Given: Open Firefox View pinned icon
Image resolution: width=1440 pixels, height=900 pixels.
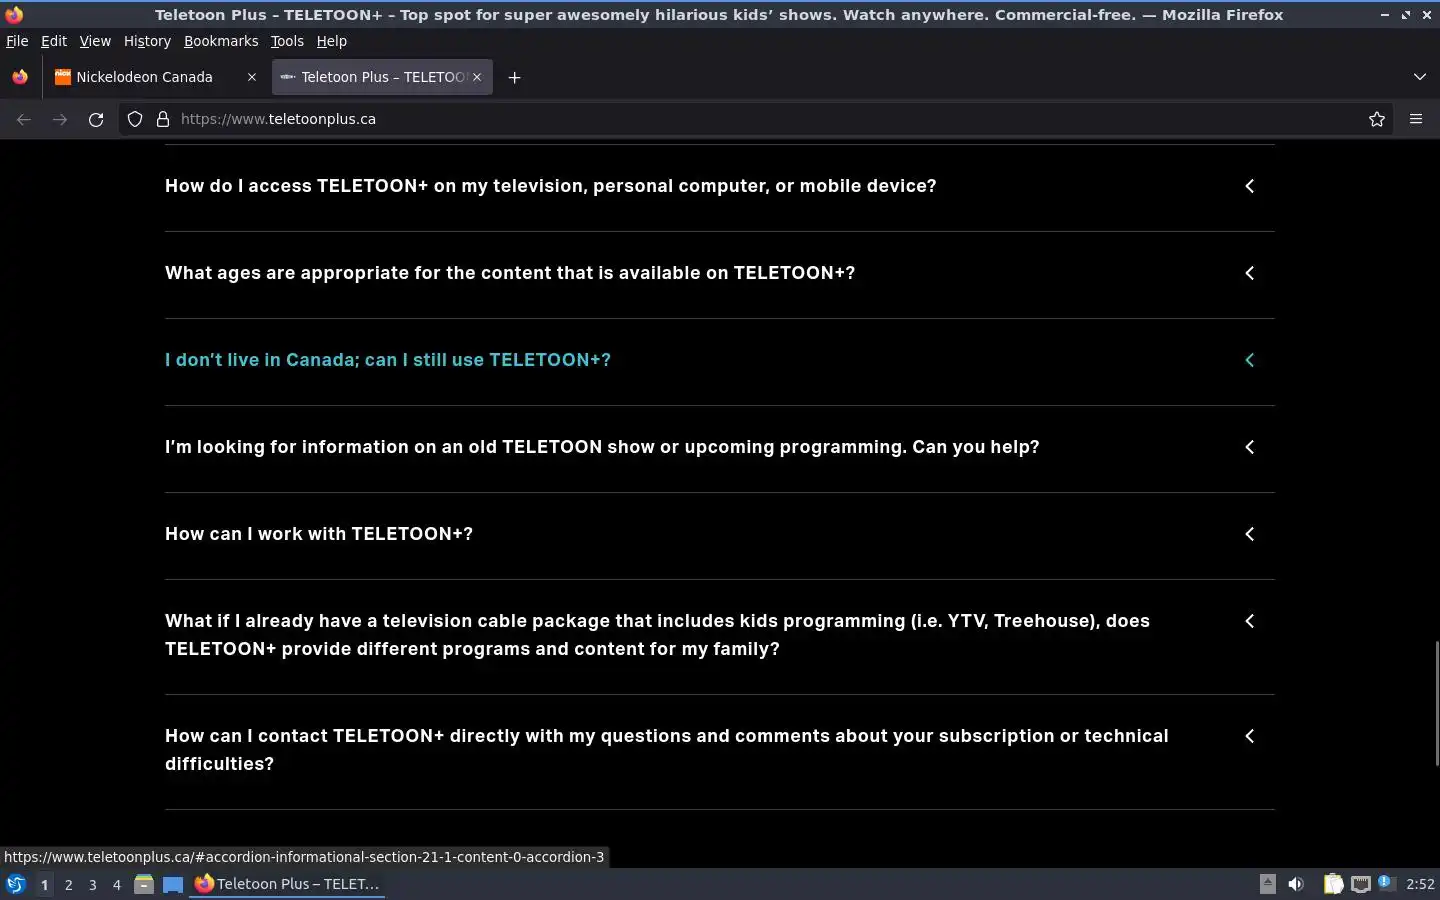Looking at the screenshot, I should pyautogui.click(x=20, y=77).
